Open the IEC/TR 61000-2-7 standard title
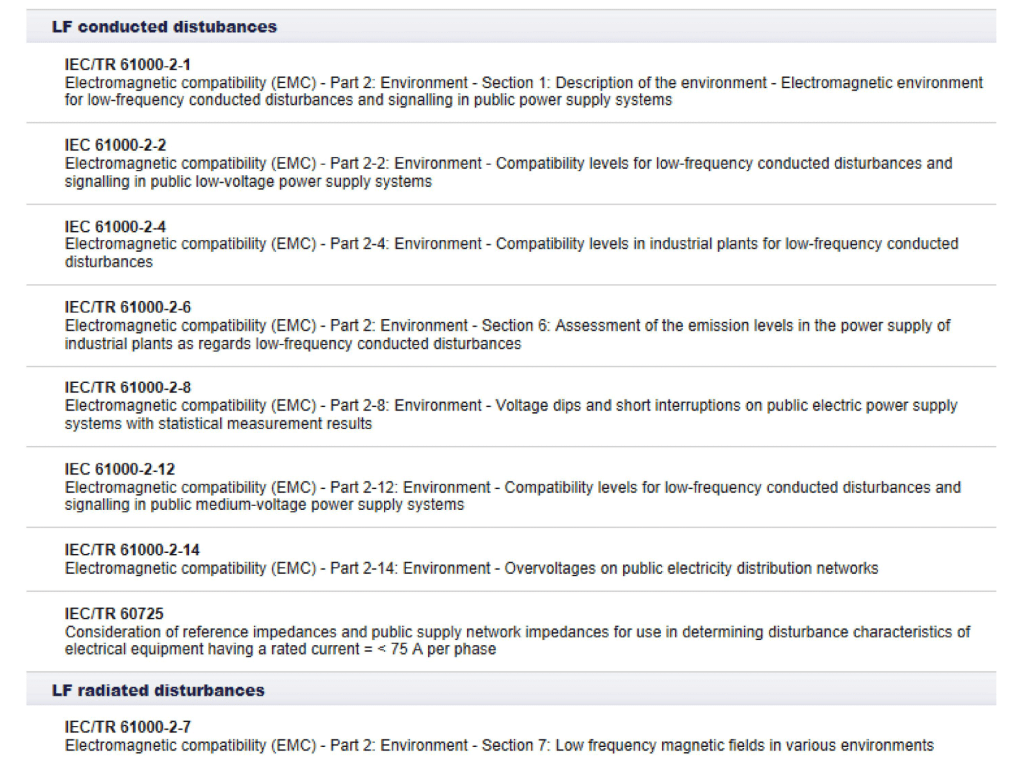 [128, 727]
